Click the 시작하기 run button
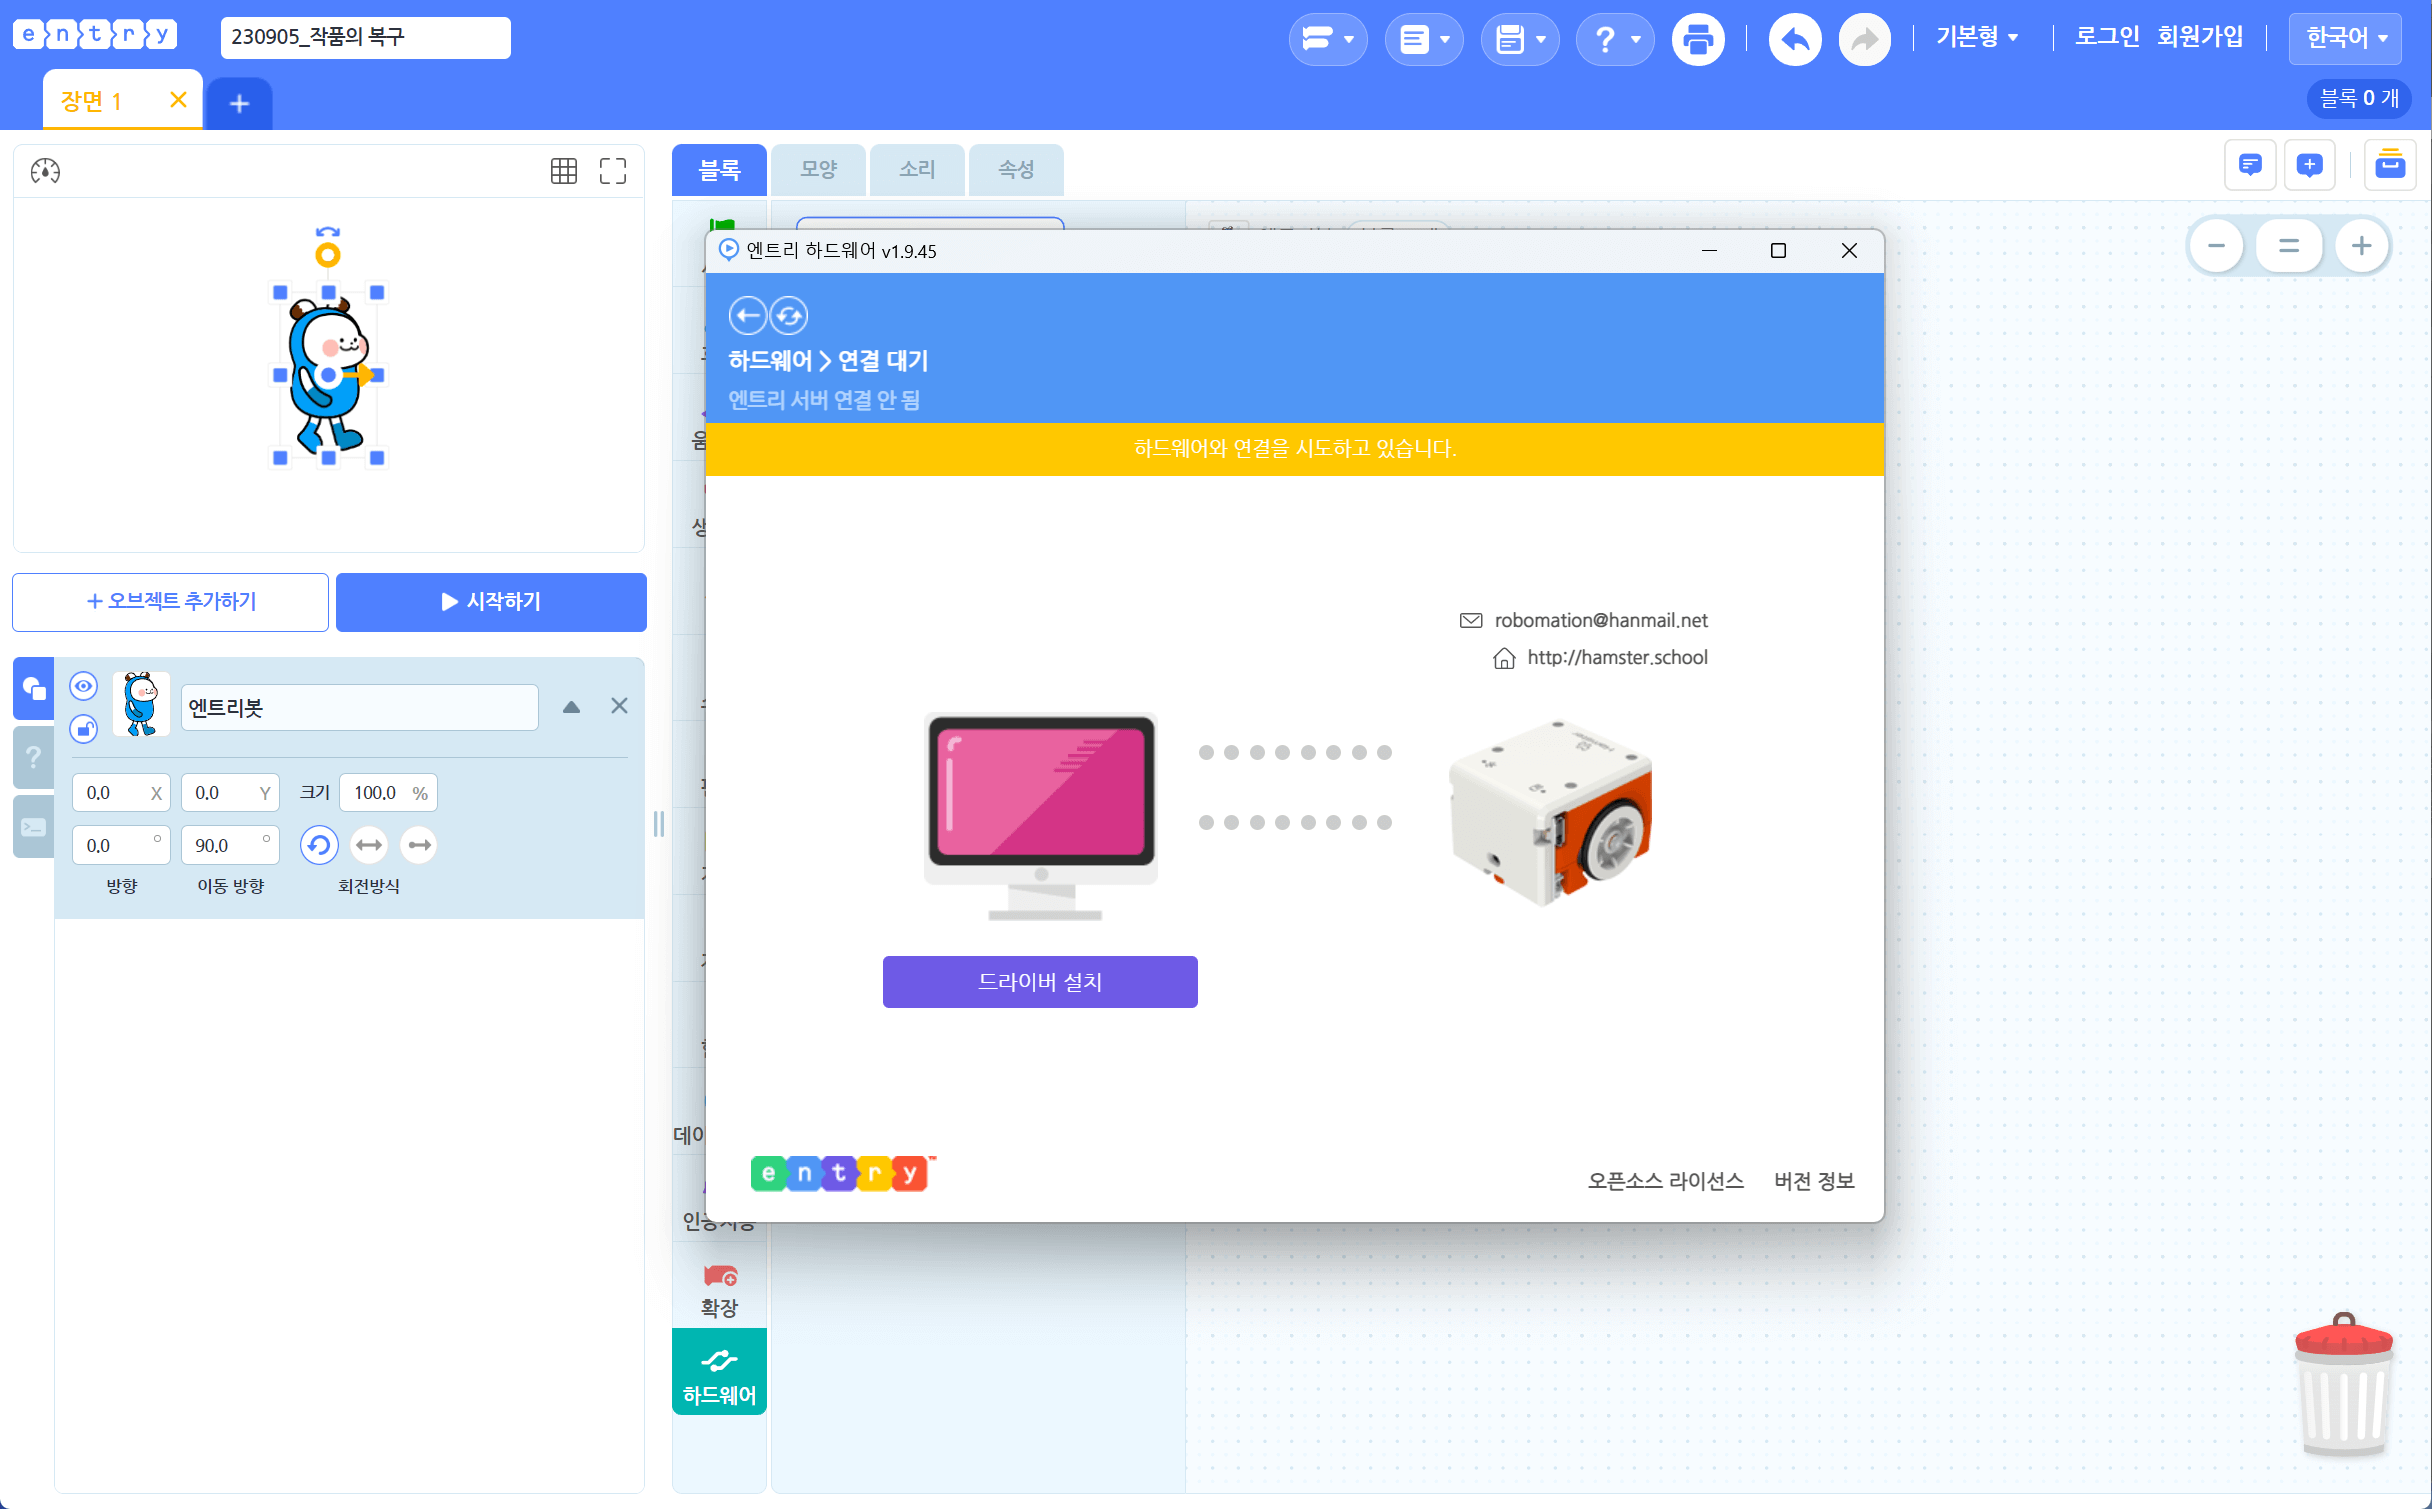Image resolution: width=2432 pixels, height=1509 pixels. (x=491, y=602)
